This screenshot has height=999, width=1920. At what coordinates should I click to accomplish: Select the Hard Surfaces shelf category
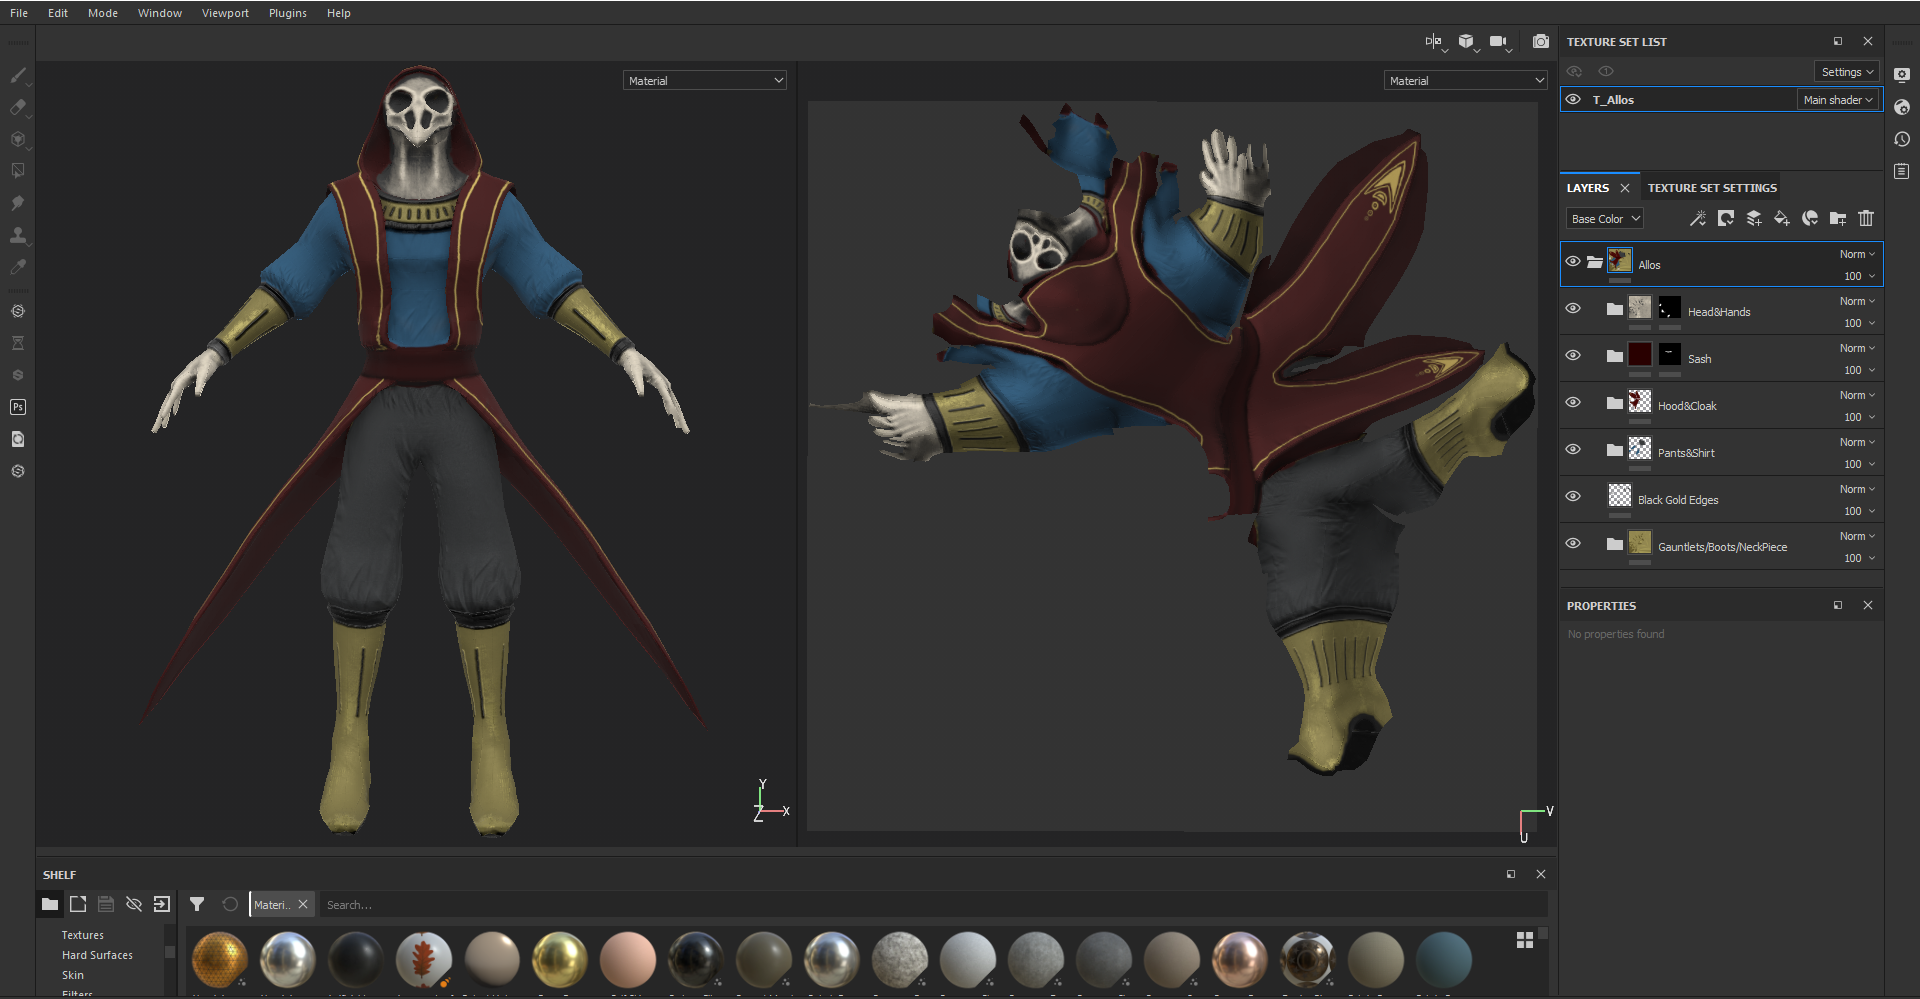pyautogui.click(x=97, y=955)
